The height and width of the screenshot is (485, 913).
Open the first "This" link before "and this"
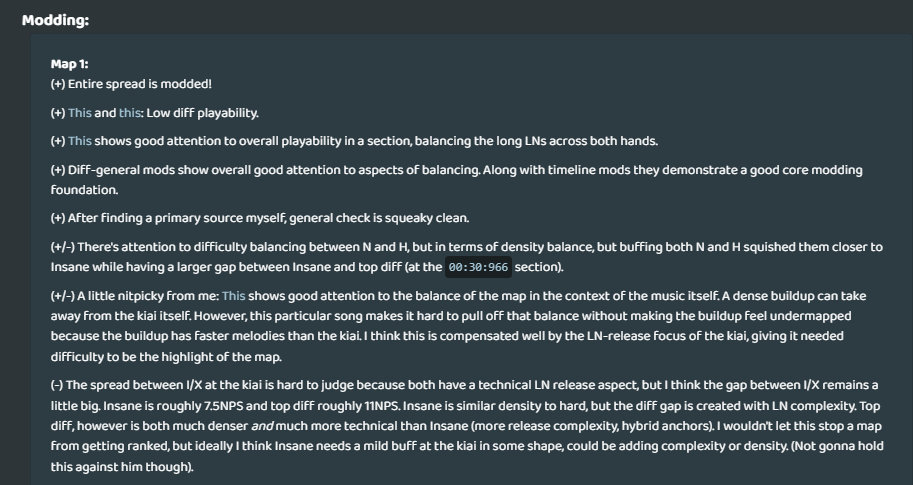tap(79, 113)
